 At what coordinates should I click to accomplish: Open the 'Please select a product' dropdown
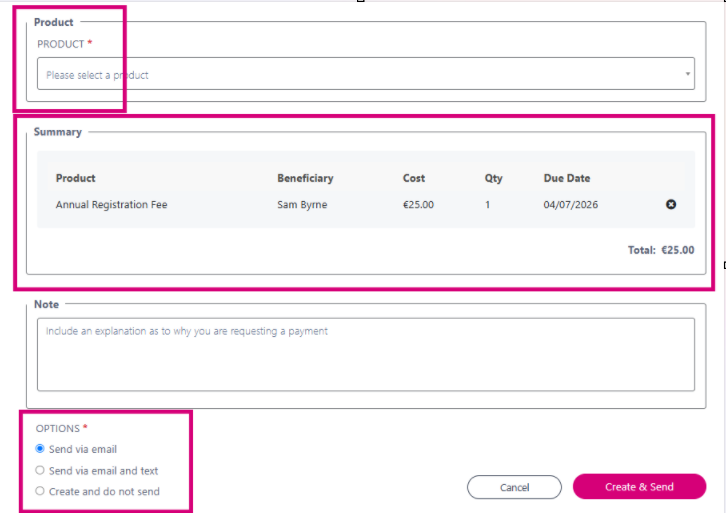[366, 74]
